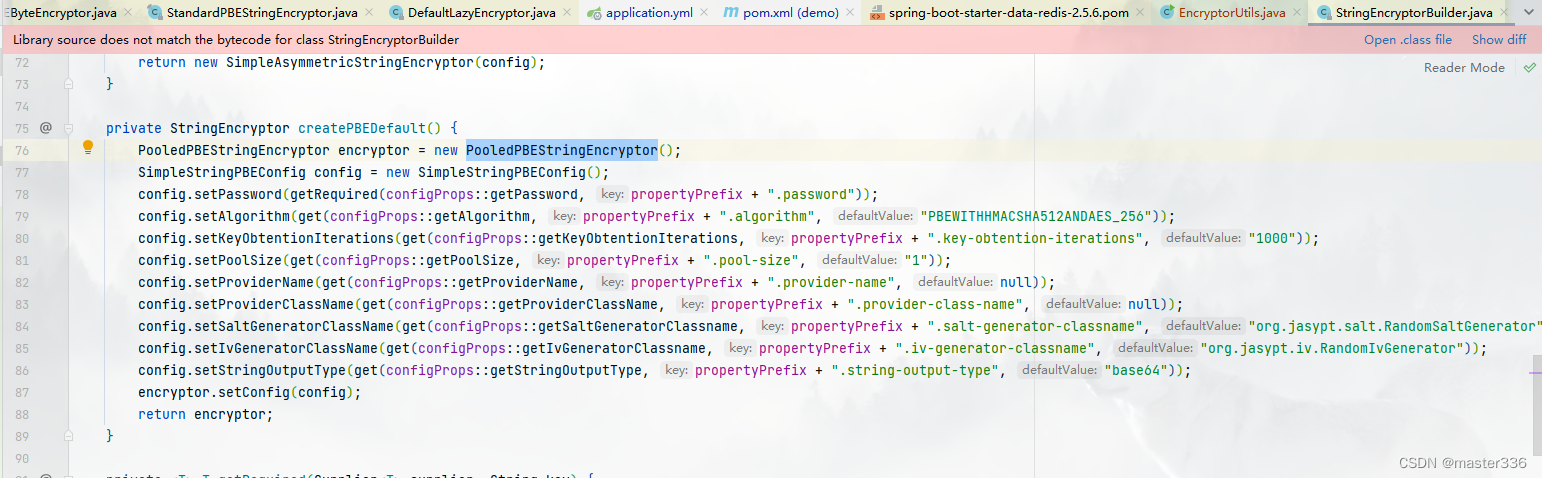
Task: Click the 'Open .class file' link
Action: point(1407,40)
